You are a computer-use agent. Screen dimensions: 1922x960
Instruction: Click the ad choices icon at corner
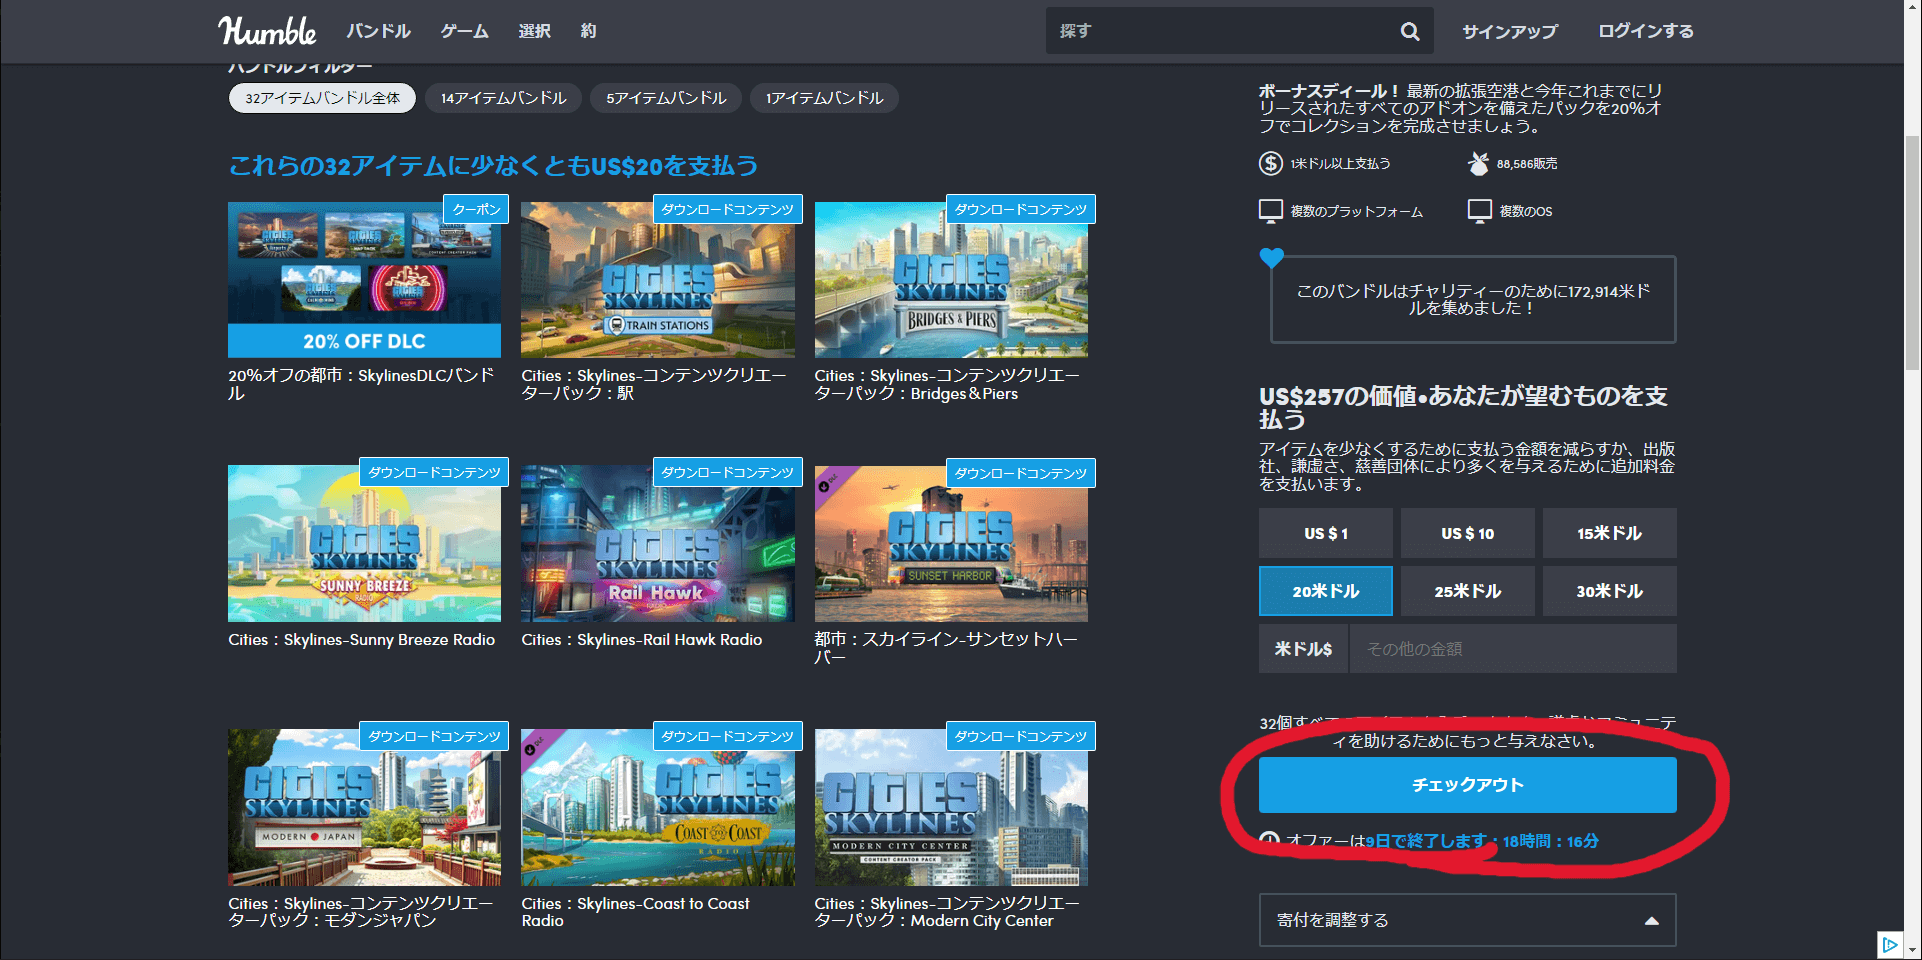click(x=1889, y=944)
